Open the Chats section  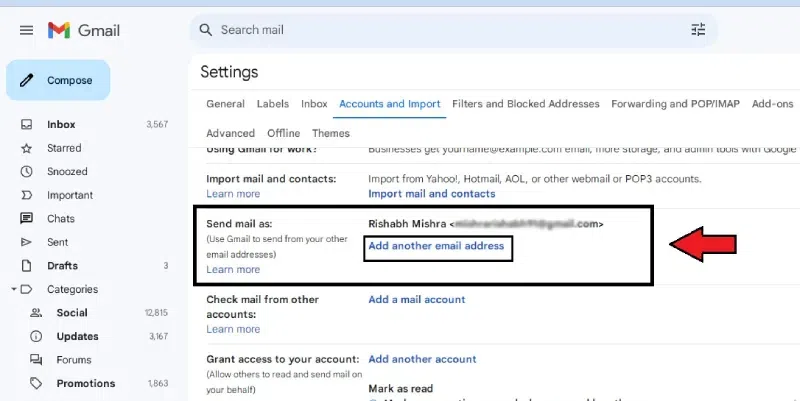(60, 219)
